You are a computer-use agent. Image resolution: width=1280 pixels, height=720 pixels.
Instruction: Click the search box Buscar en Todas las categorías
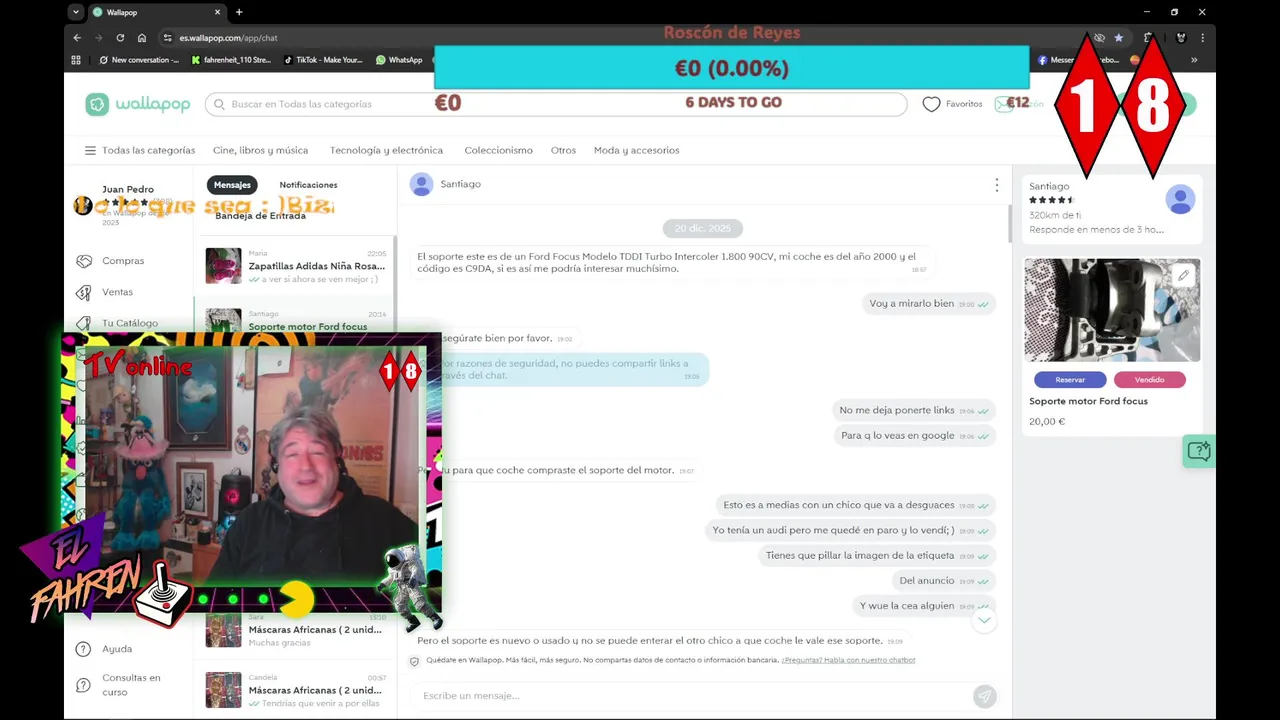pyautogui.click(x=556, y=104)
